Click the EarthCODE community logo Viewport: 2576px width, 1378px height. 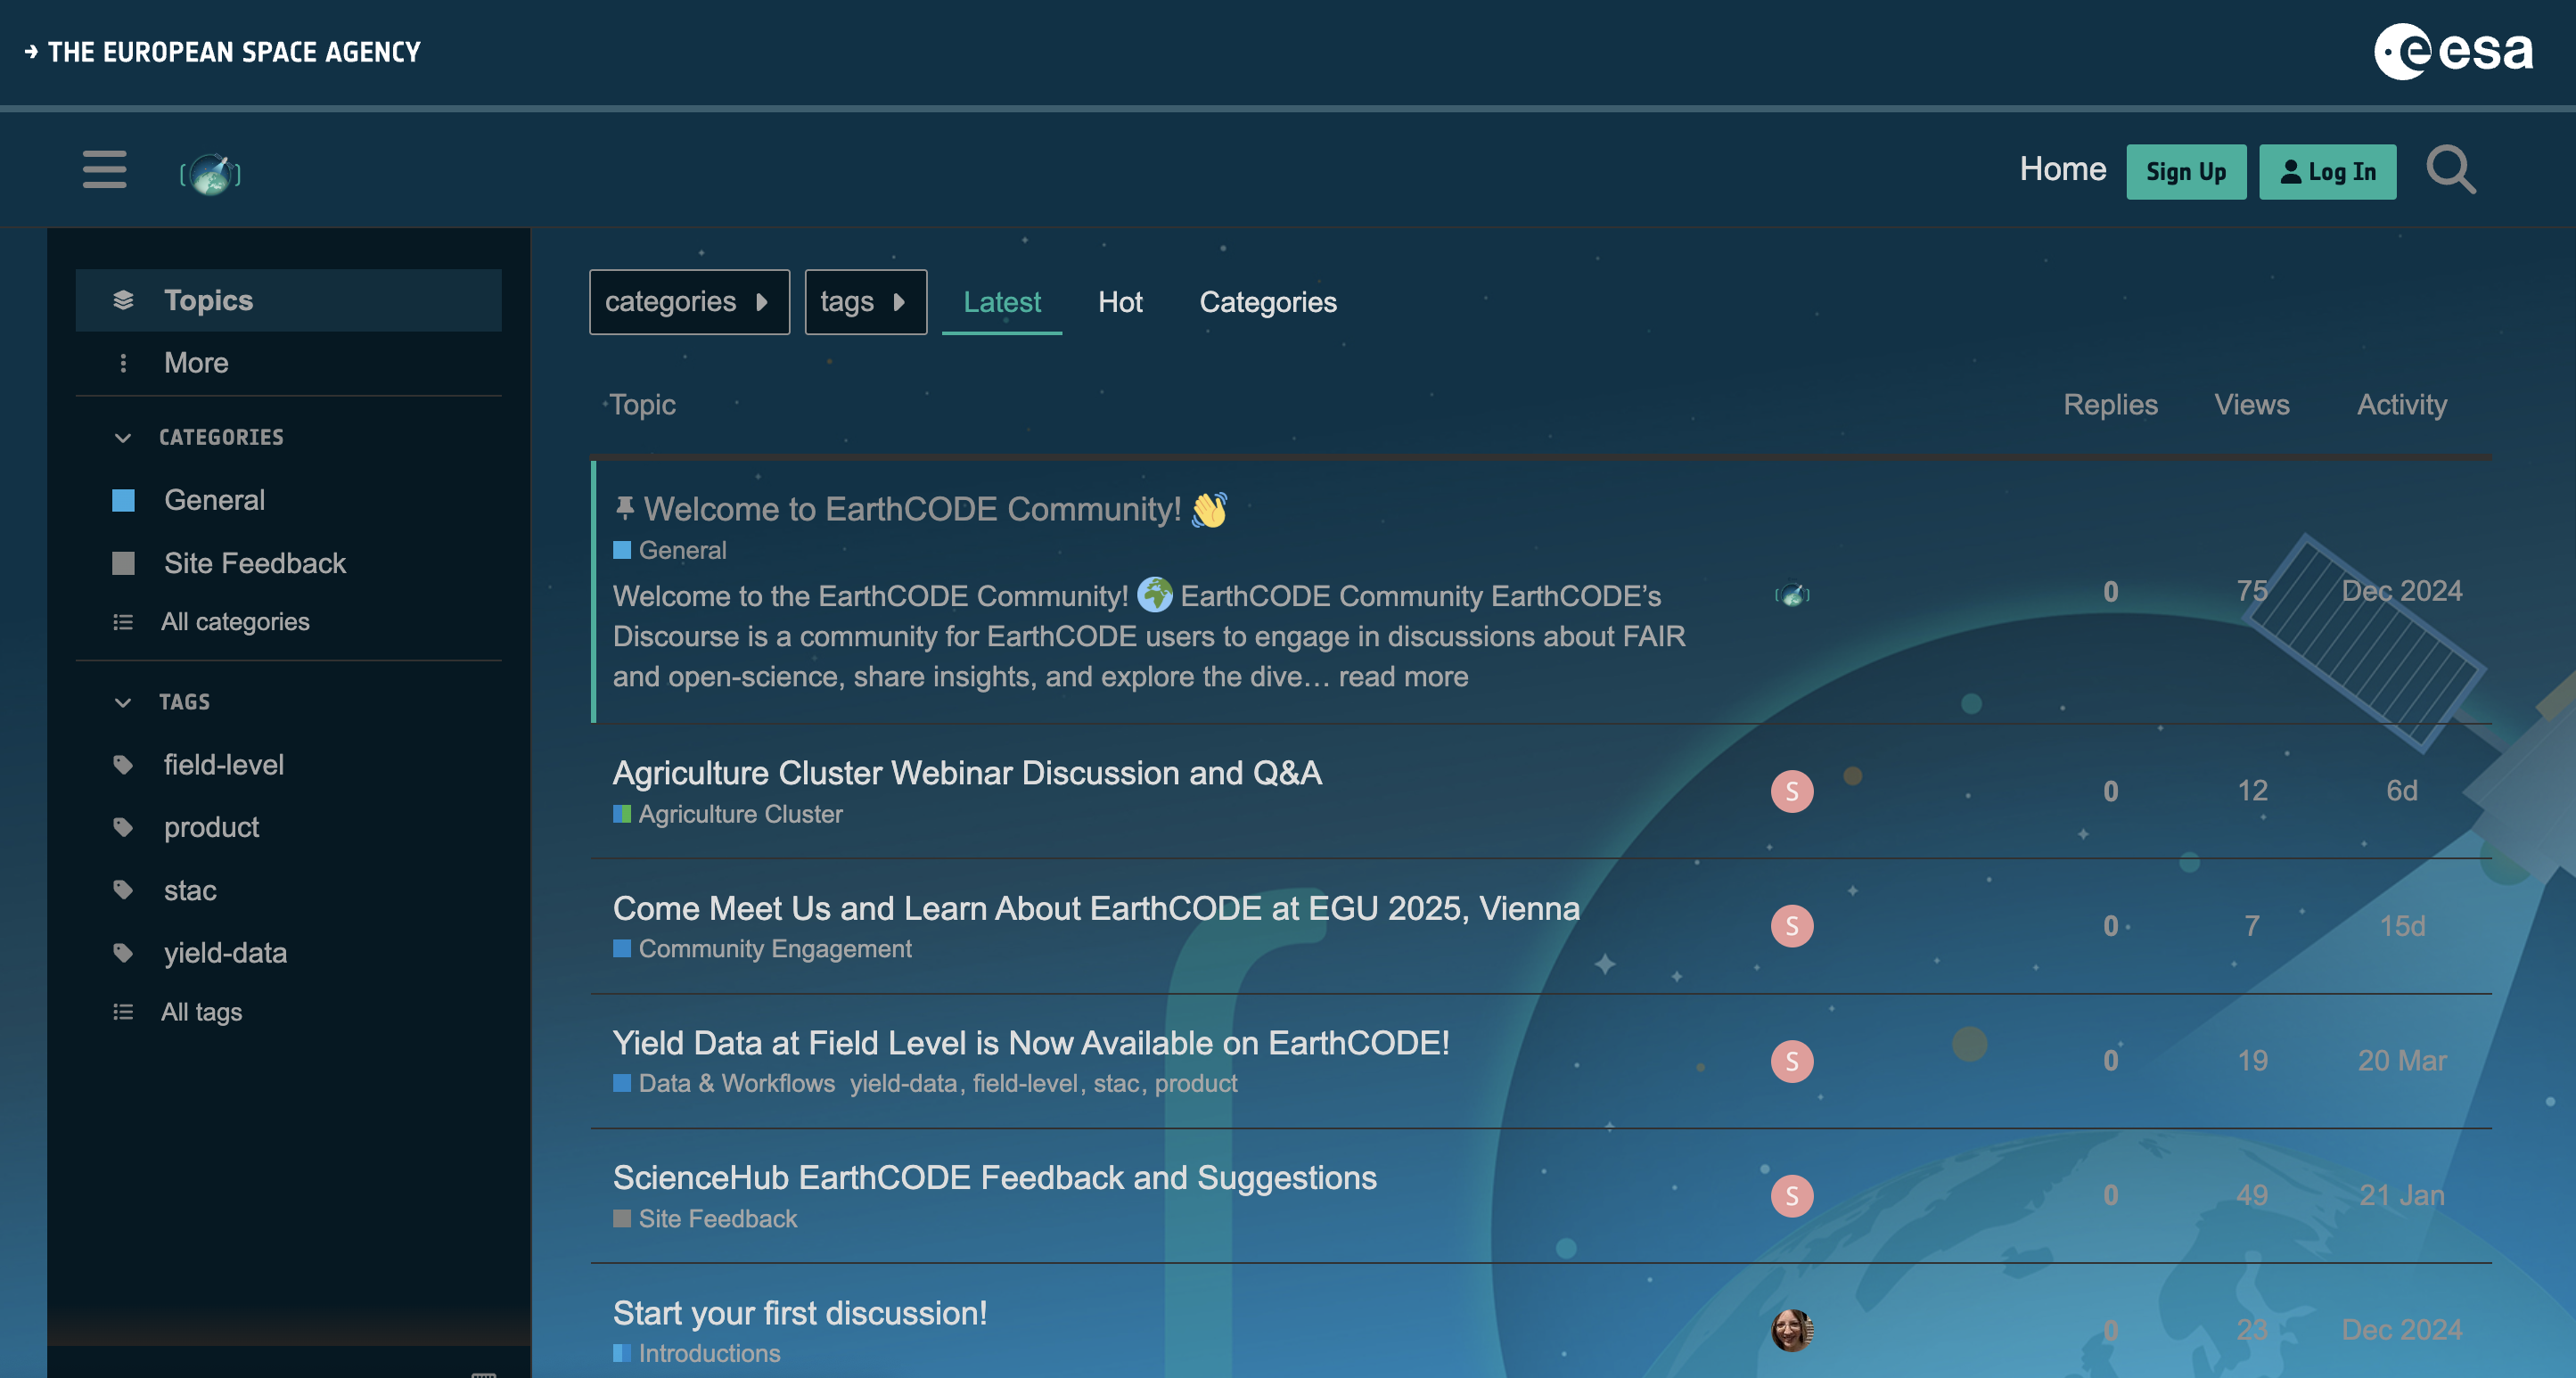tap(211, 171)
